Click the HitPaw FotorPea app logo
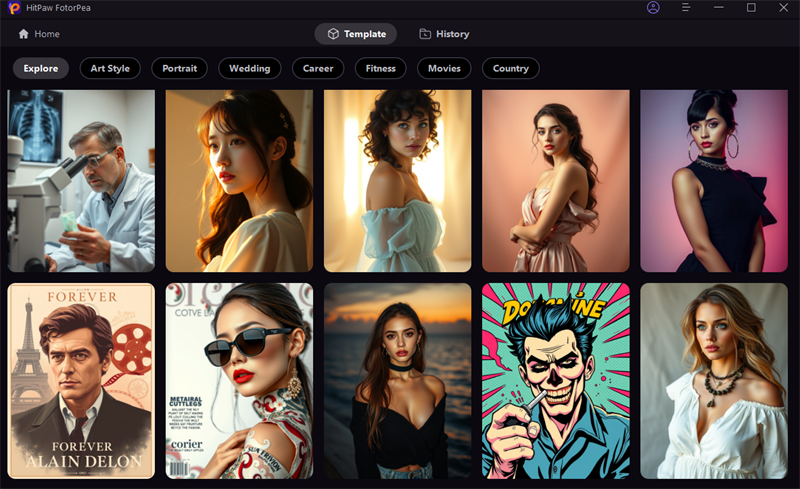800x489 pixels. (x=14, y=8)
